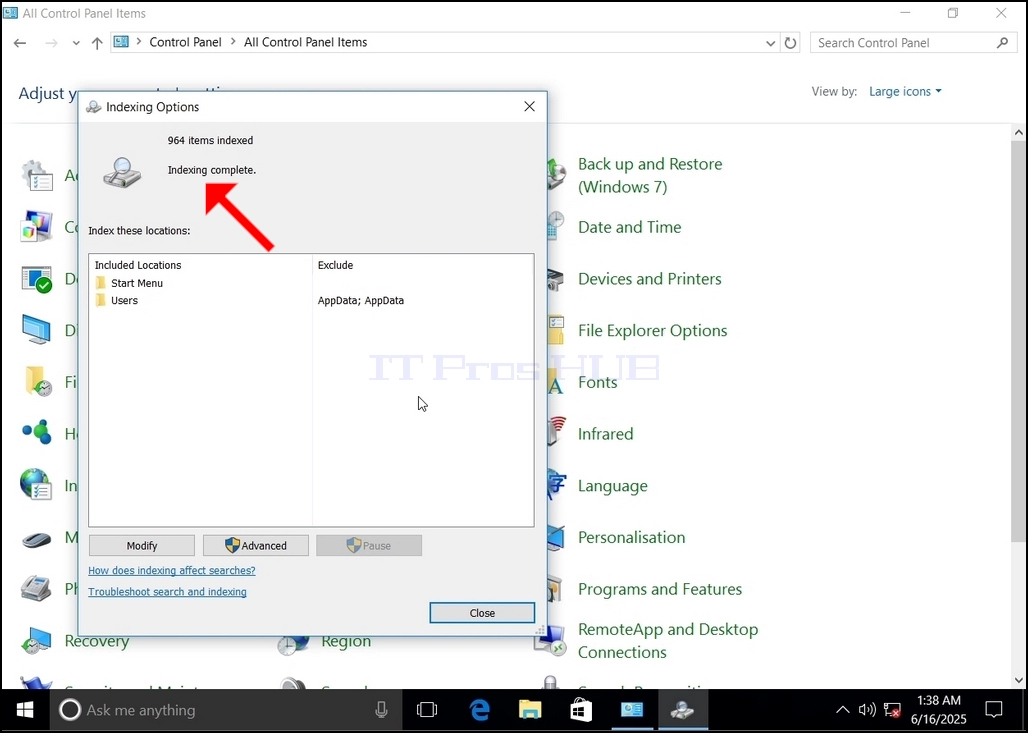Open the recent locations dropdown arrow
The width and height of the screenshot is (1028, 733).
pyautogui.click(x=76, y=43)
